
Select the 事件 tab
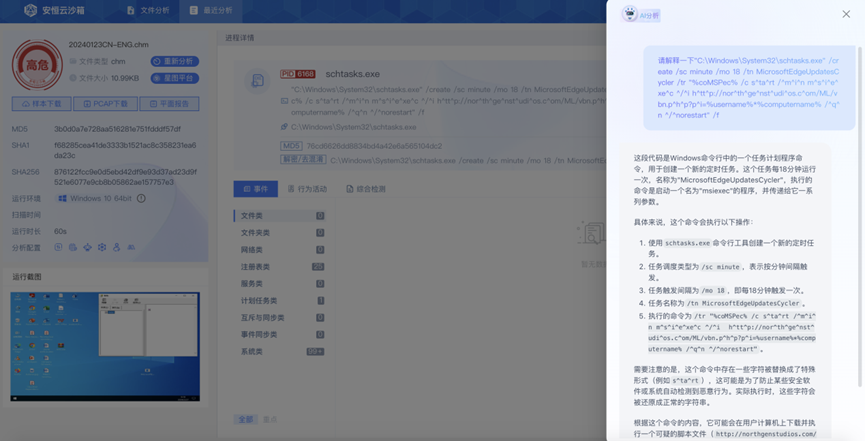[x=255, y=188]
